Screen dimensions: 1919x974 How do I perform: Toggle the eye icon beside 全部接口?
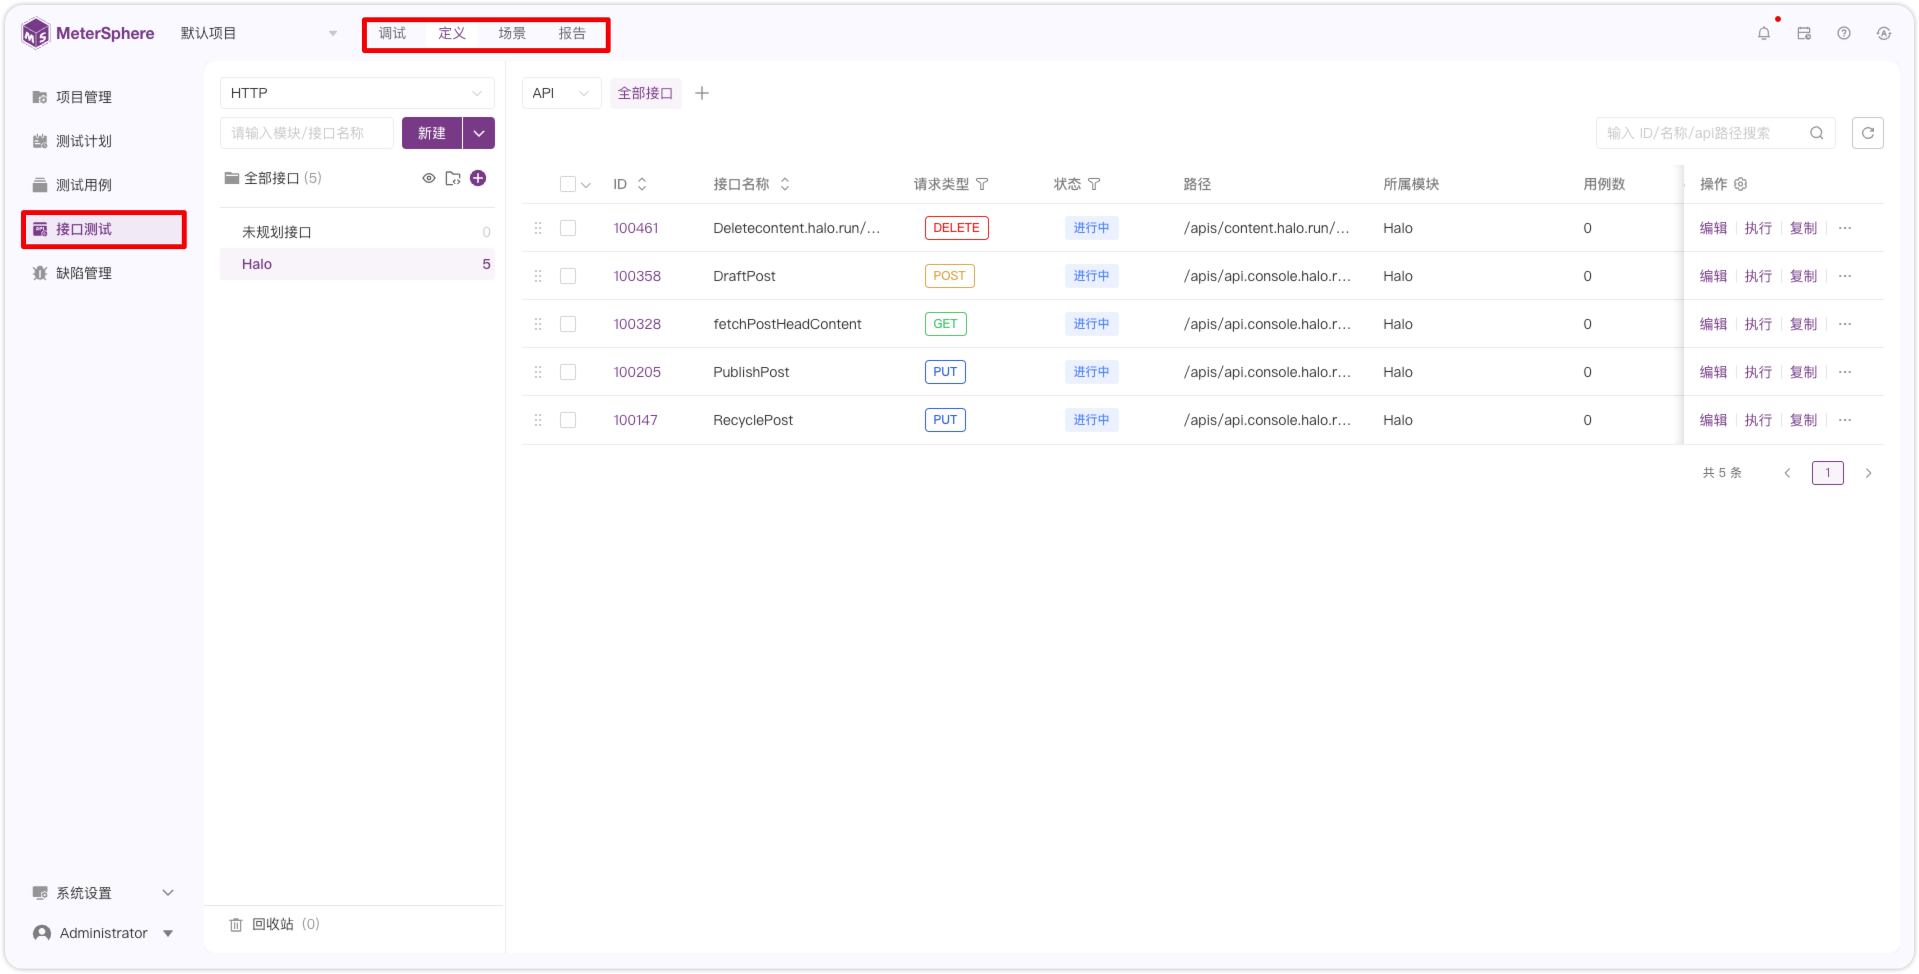pyautogui.click(x=429, y=178)
